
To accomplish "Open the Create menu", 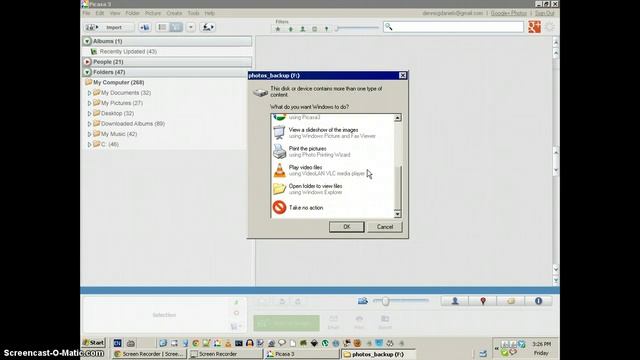I will coord(174,13).
